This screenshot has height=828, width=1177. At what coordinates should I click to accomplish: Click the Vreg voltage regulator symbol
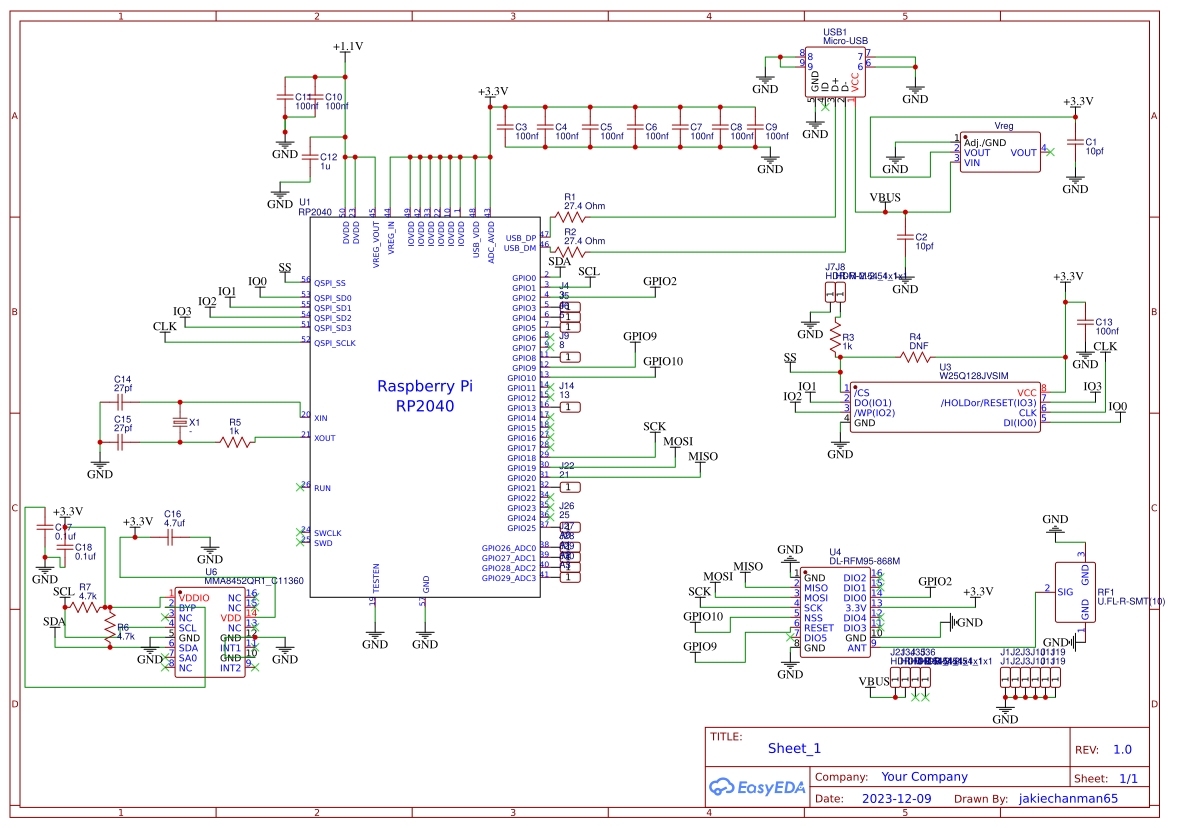[x=999, y=150]
